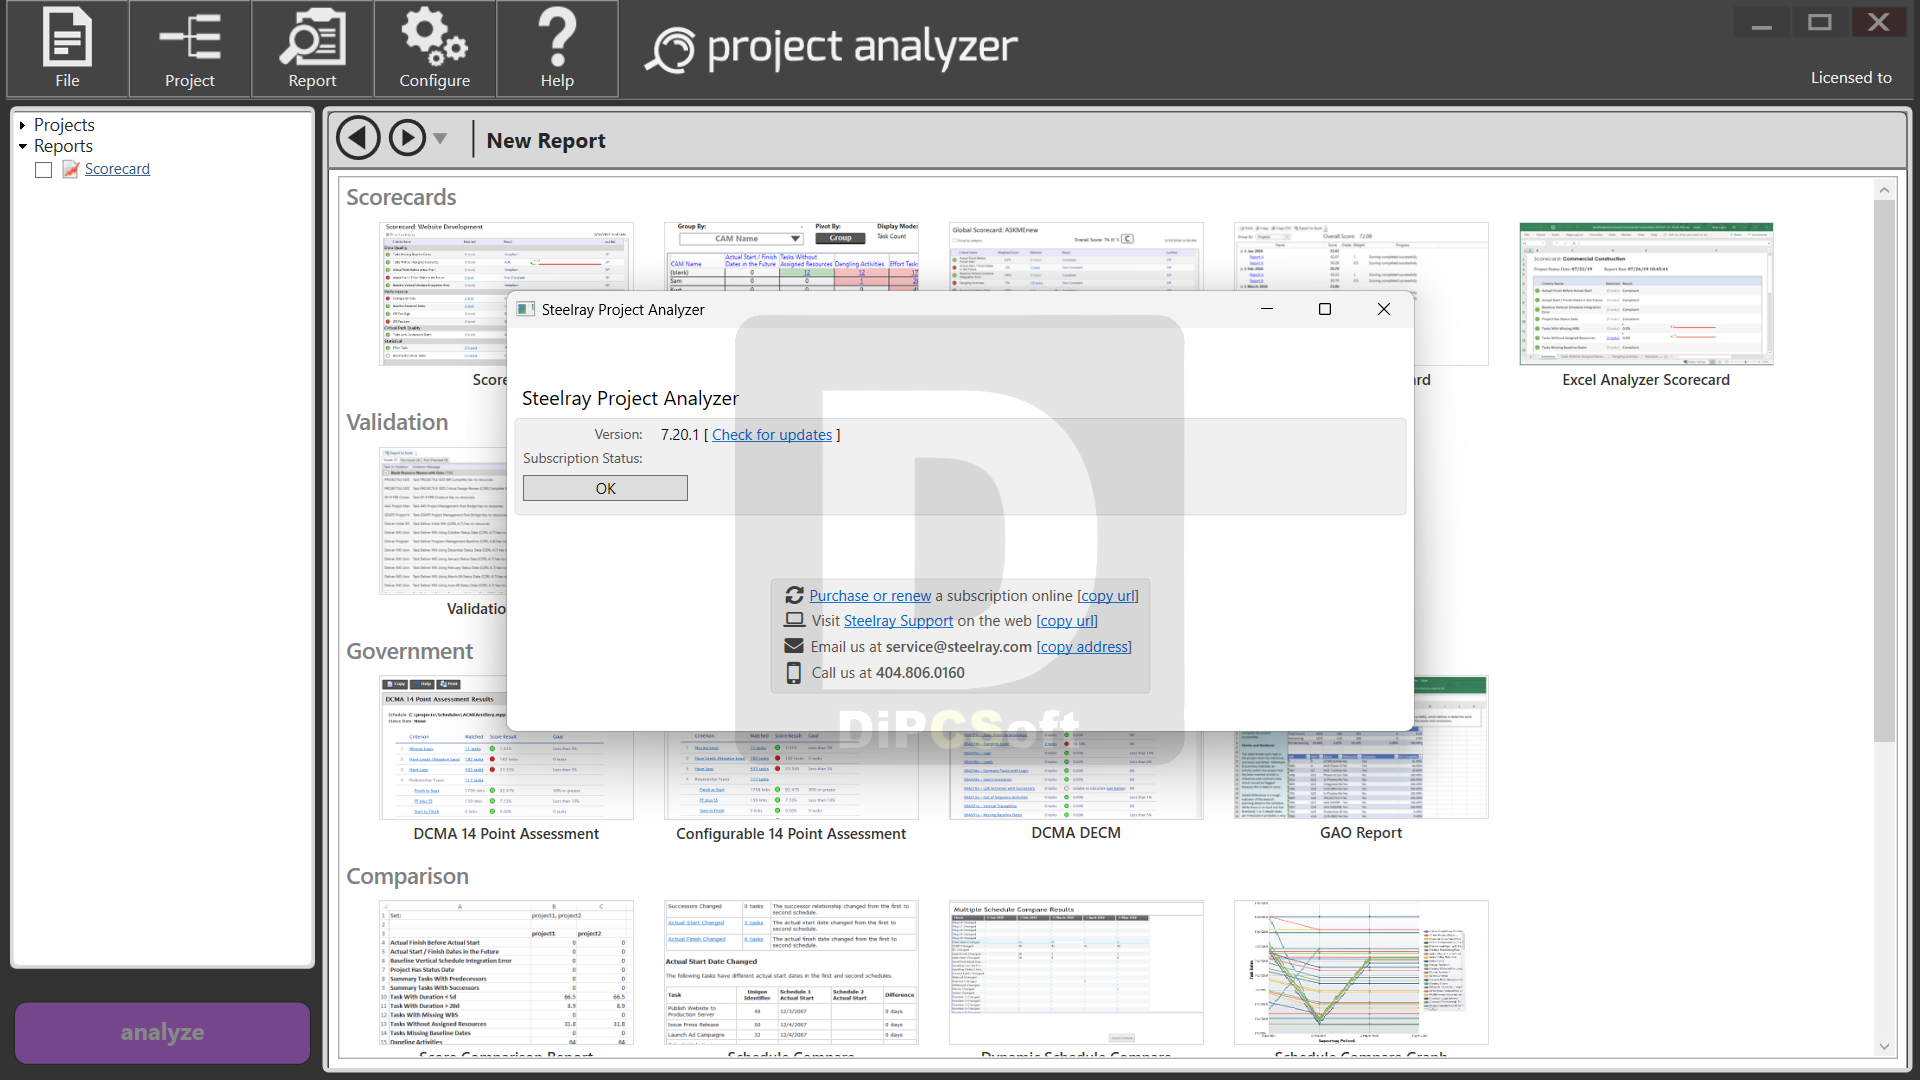Click the envelope email icon
This screenshot has width=1920, height=1080.
794,646
